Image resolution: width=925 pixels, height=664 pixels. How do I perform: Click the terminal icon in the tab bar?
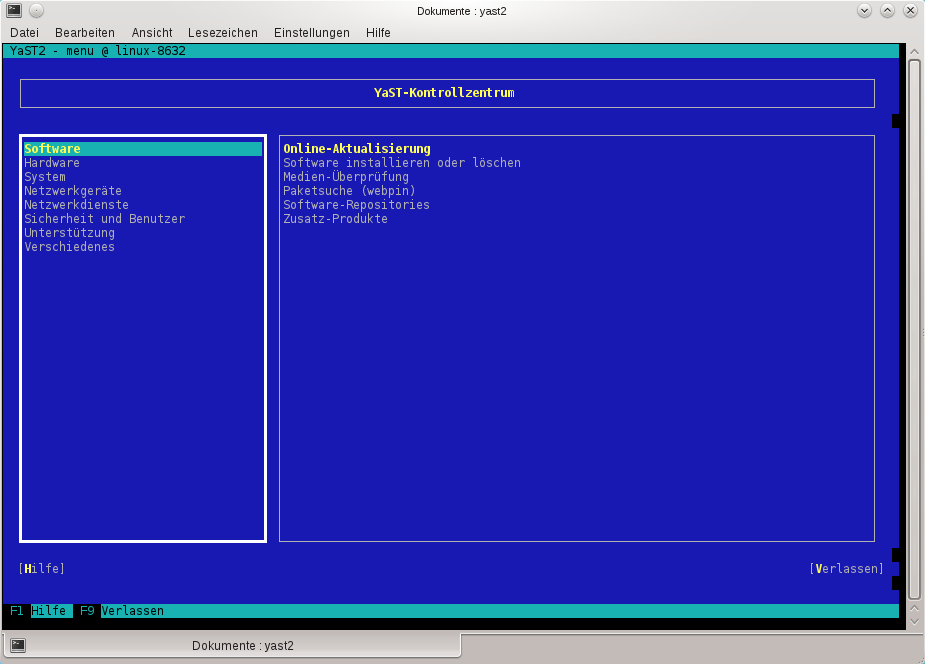pos(18,645)
